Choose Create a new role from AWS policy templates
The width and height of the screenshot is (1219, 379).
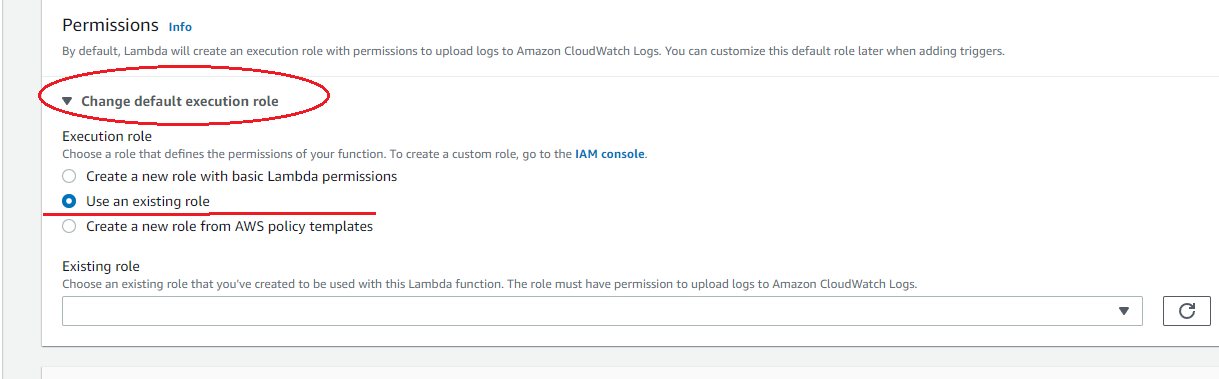click(x=69, y=226)
